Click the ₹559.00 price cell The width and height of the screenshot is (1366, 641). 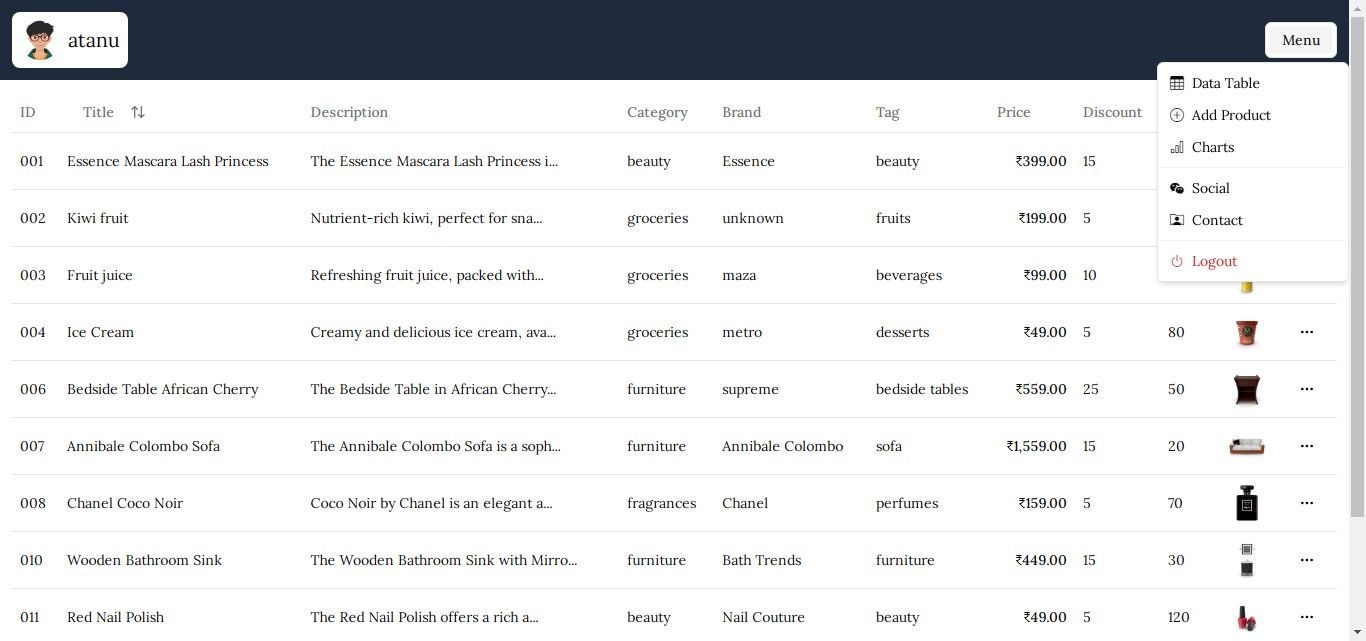pos(1041,389)
